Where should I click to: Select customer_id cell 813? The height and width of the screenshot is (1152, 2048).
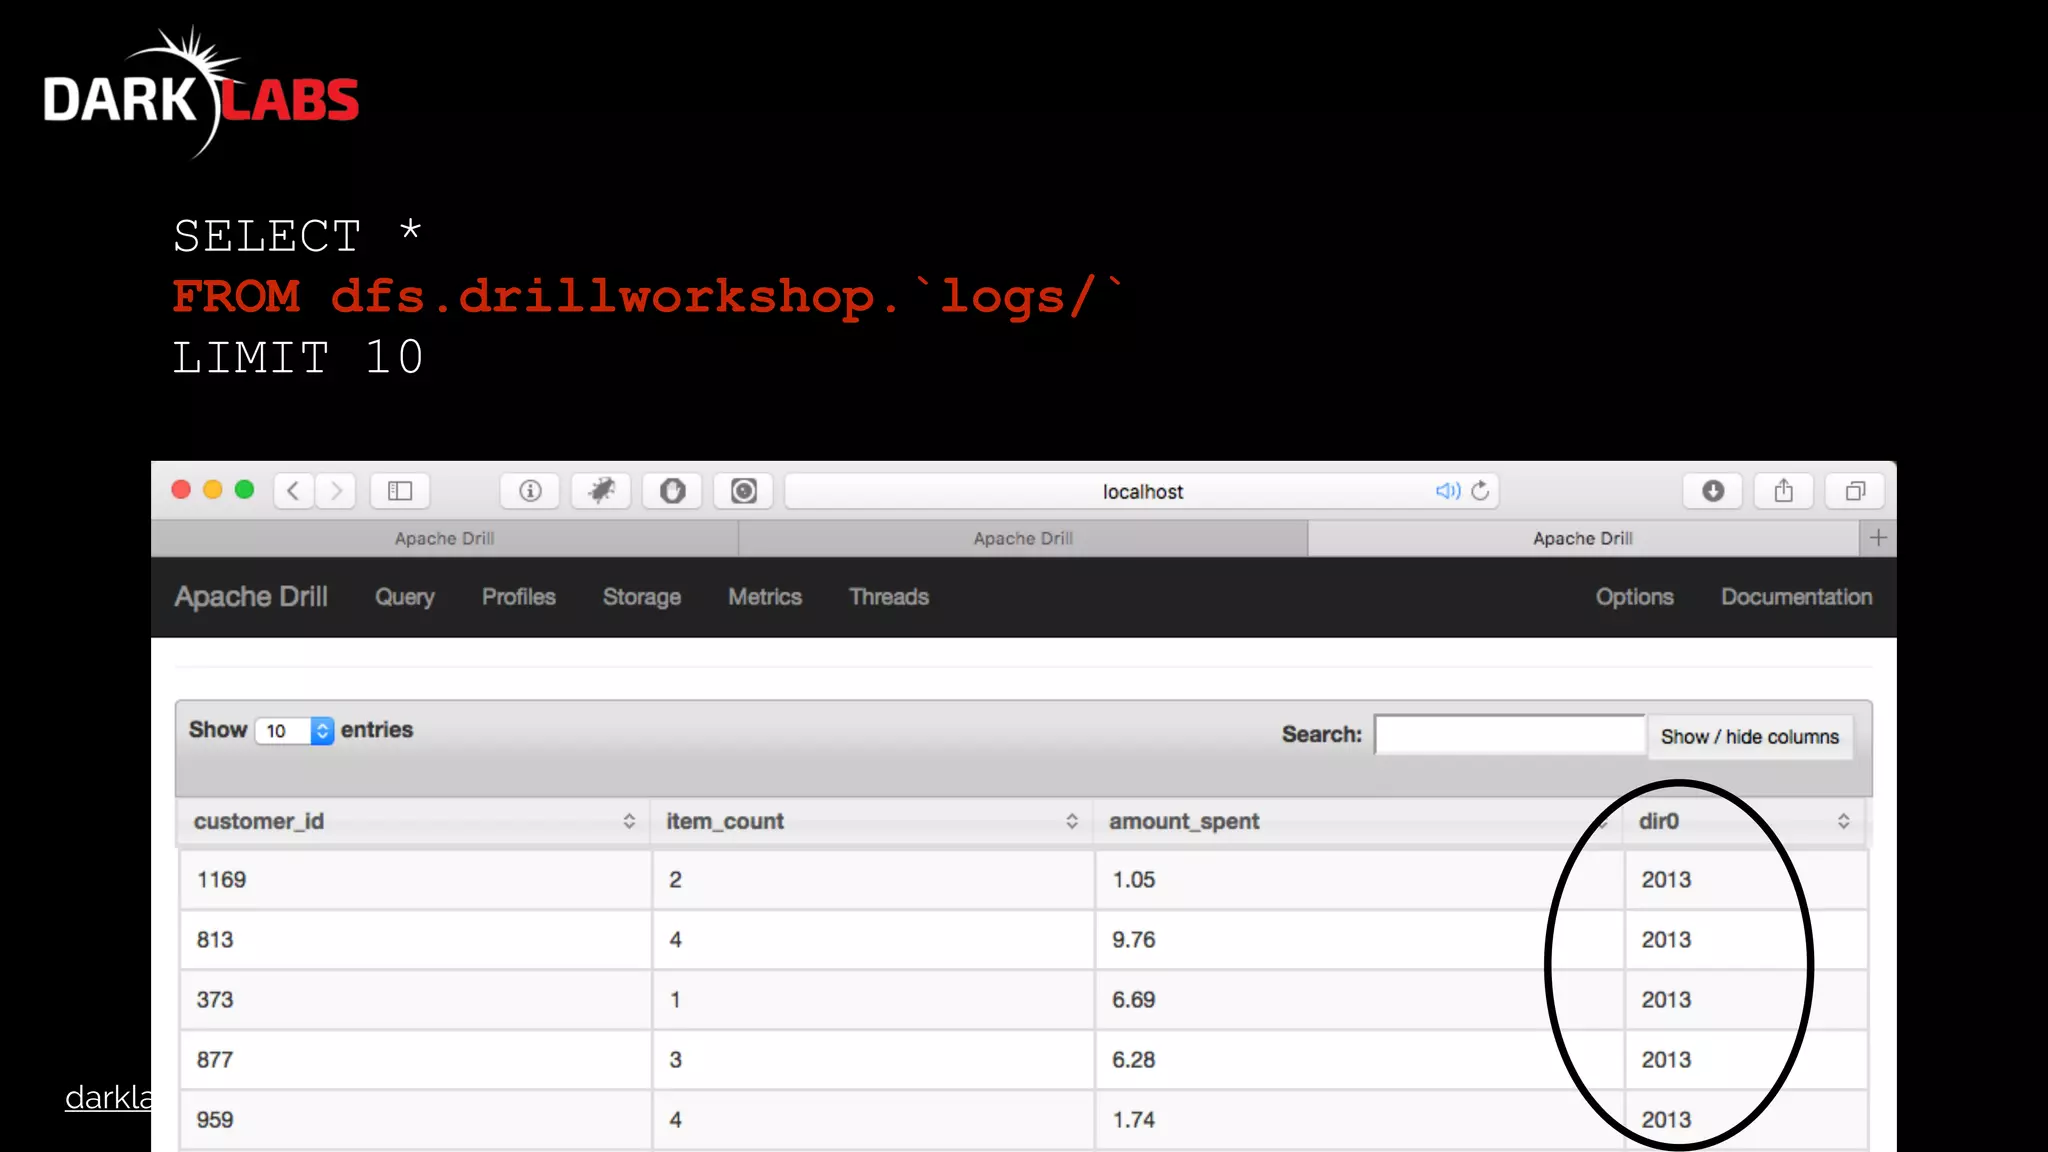(x=415, y=940)
